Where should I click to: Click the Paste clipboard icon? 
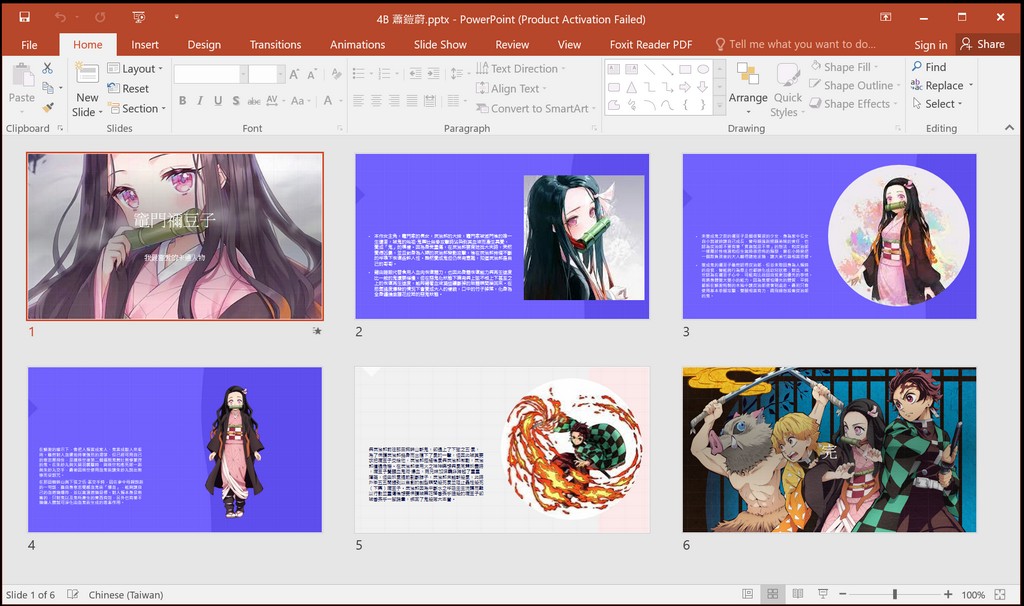[x=22, y=75]
